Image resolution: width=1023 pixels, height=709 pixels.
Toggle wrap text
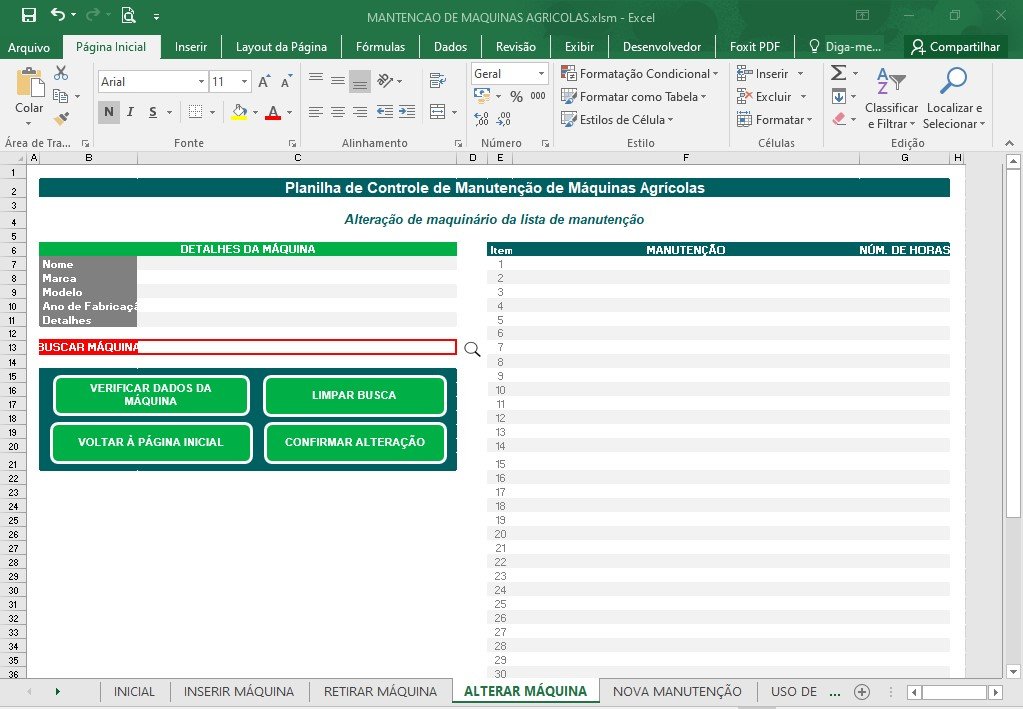tap(438, 80)
